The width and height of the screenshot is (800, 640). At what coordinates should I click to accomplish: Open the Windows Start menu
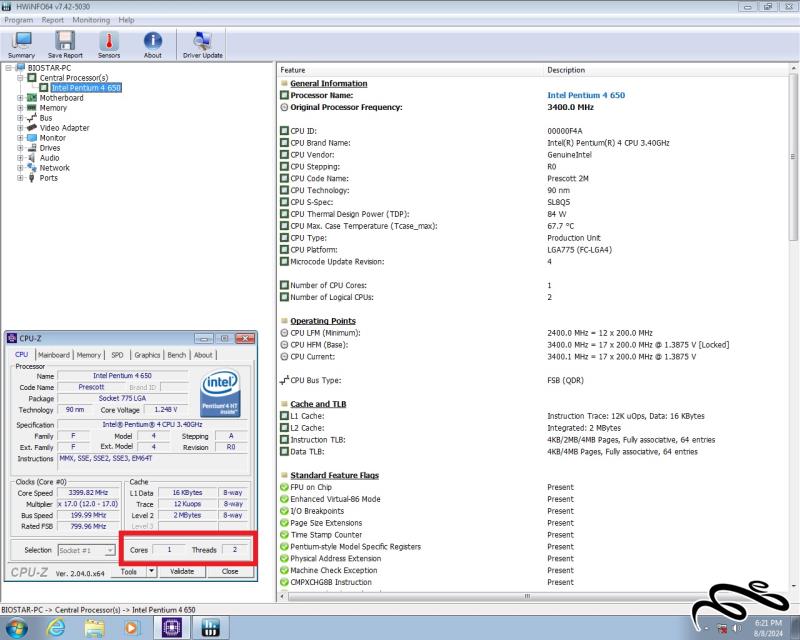(x=15, y=627)
